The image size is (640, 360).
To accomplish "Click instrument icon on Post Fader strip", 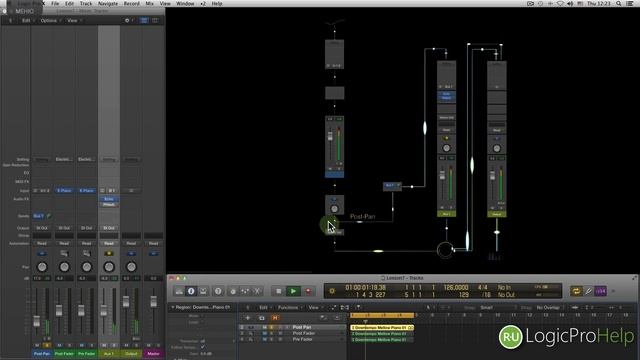I will click(x=64, y=253).
